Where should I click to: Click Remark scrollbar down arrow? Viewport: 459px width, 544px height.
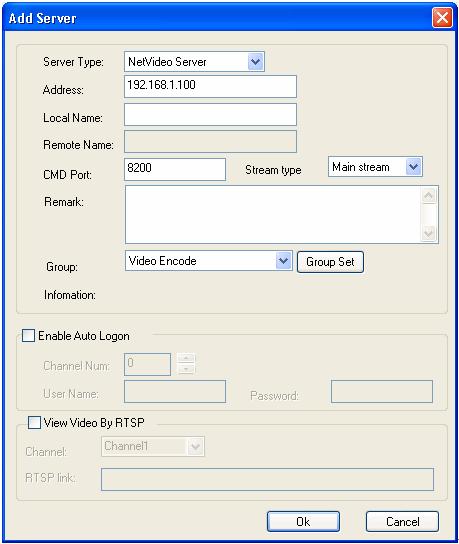click(429, 233)
